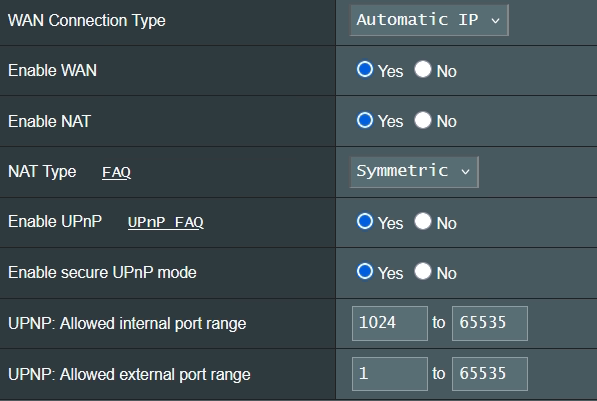Open the NAT Type FAQ link
This screenshot has width=597, height=401.
pyautogui.click(x=117, y=172)
